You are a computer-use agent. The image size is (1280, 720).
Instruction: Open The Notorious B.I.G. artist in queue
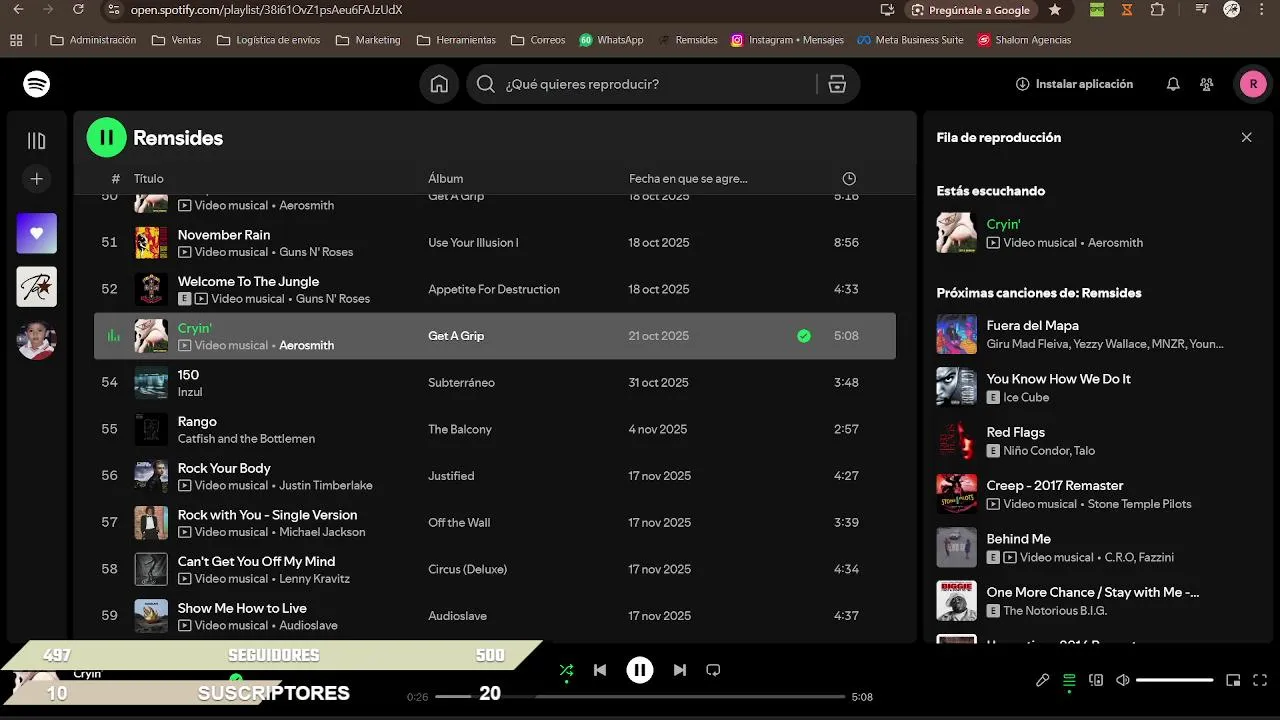pos(1055,611)
